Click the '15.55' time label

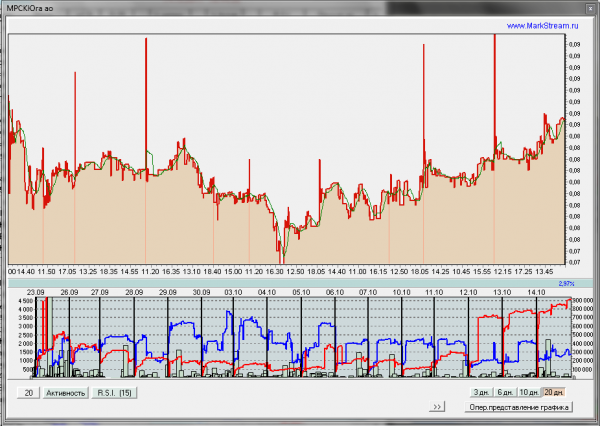pyautogui.click(x=482, y=272)
